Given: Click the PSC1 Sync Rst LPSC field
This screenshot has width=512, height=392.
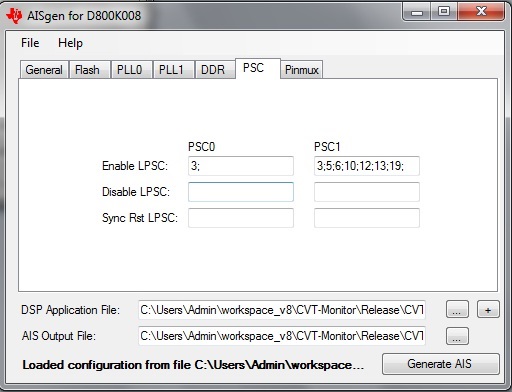Looking at the screenshot, I should (x=367, y=218).
